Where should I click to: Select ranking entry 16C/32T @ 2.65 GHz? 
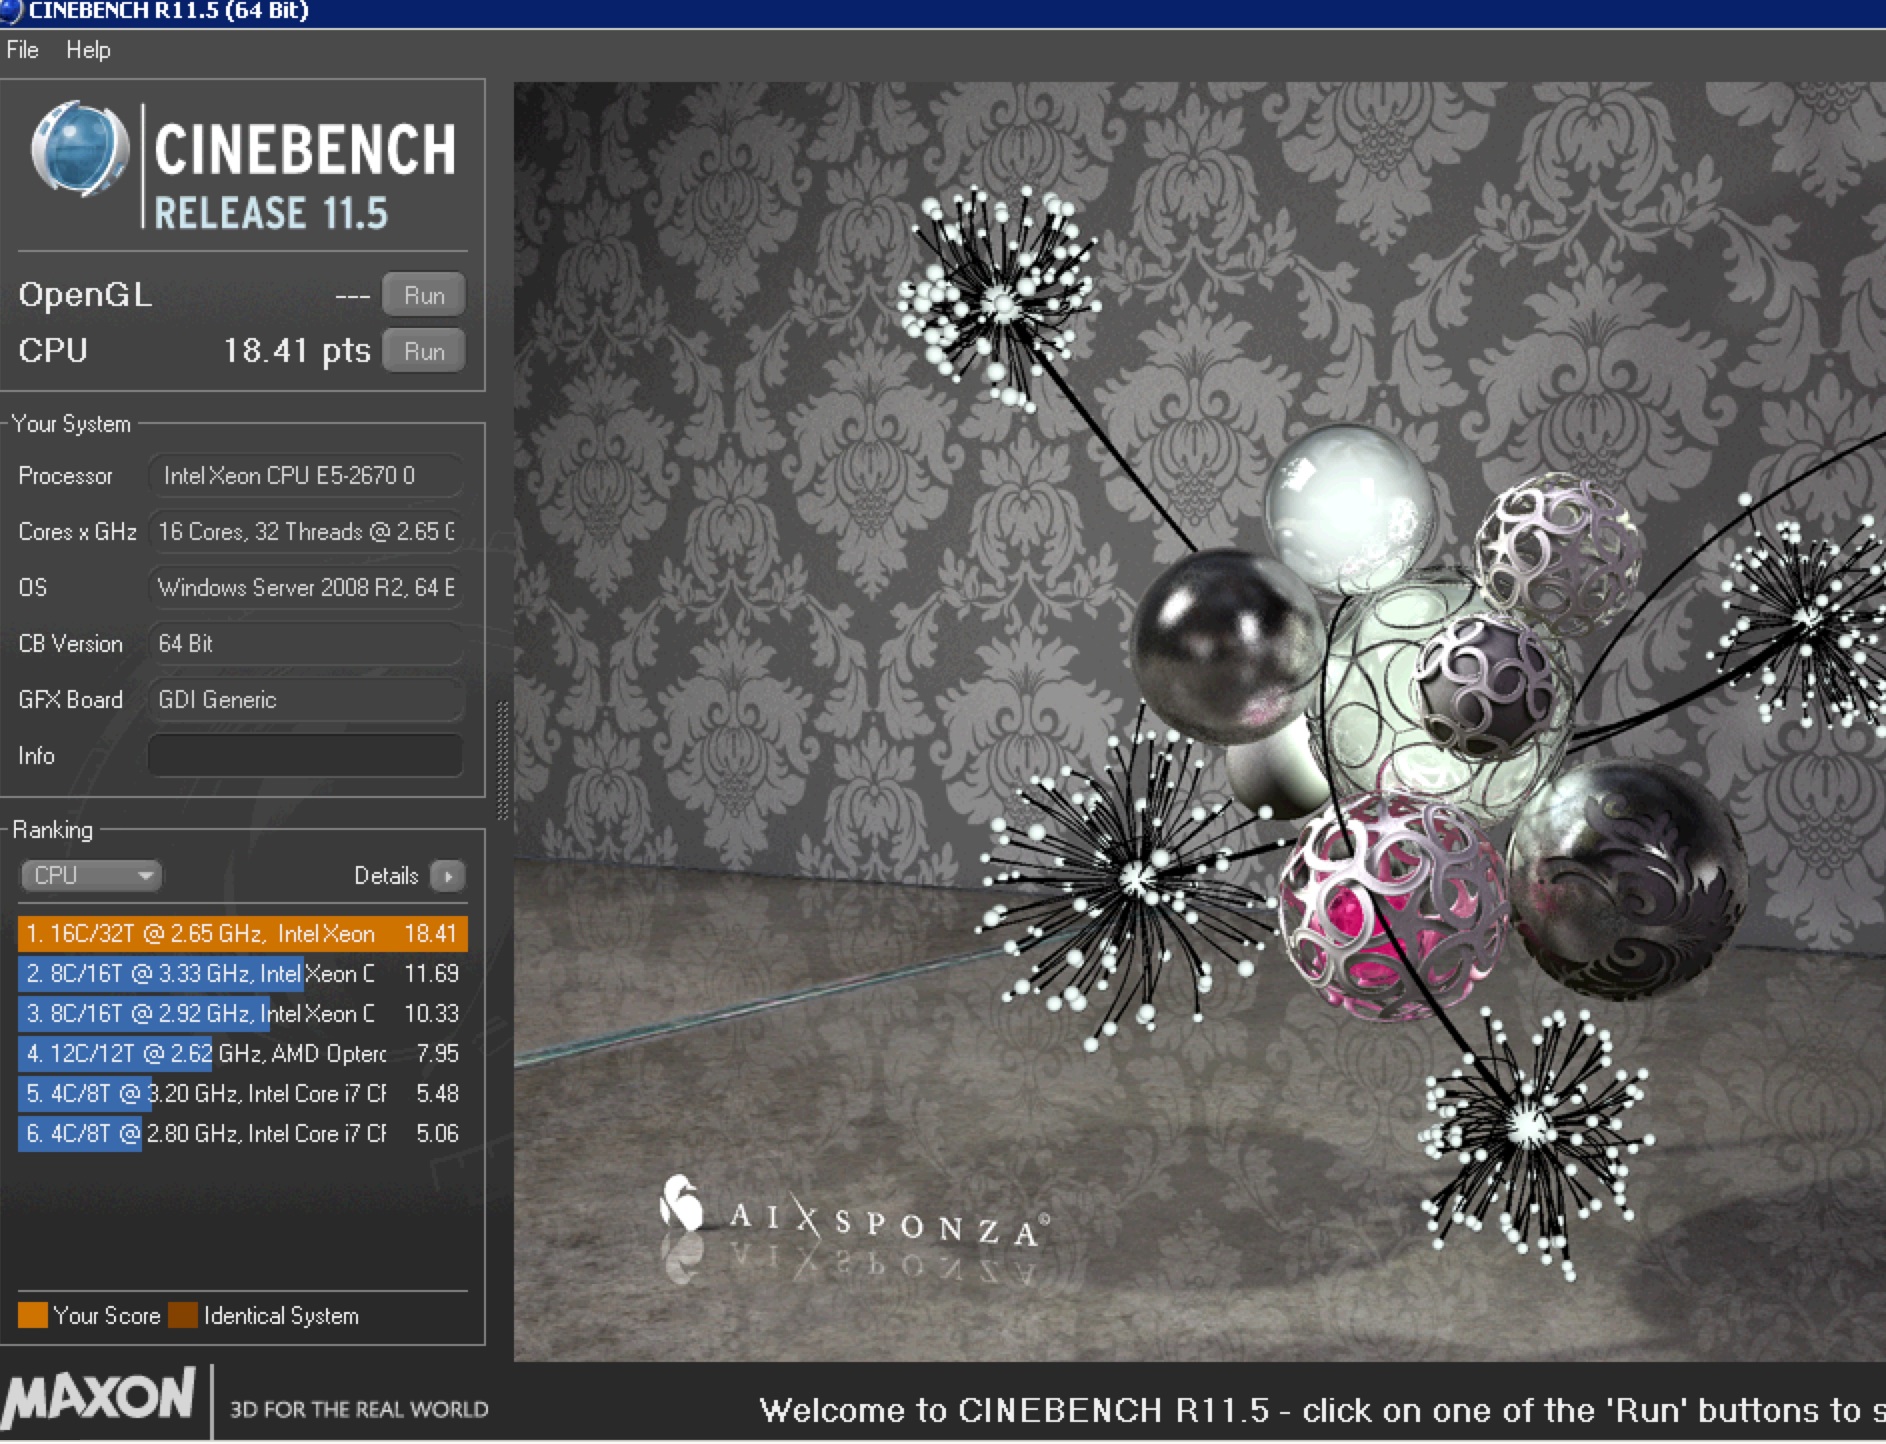(242, 934)
